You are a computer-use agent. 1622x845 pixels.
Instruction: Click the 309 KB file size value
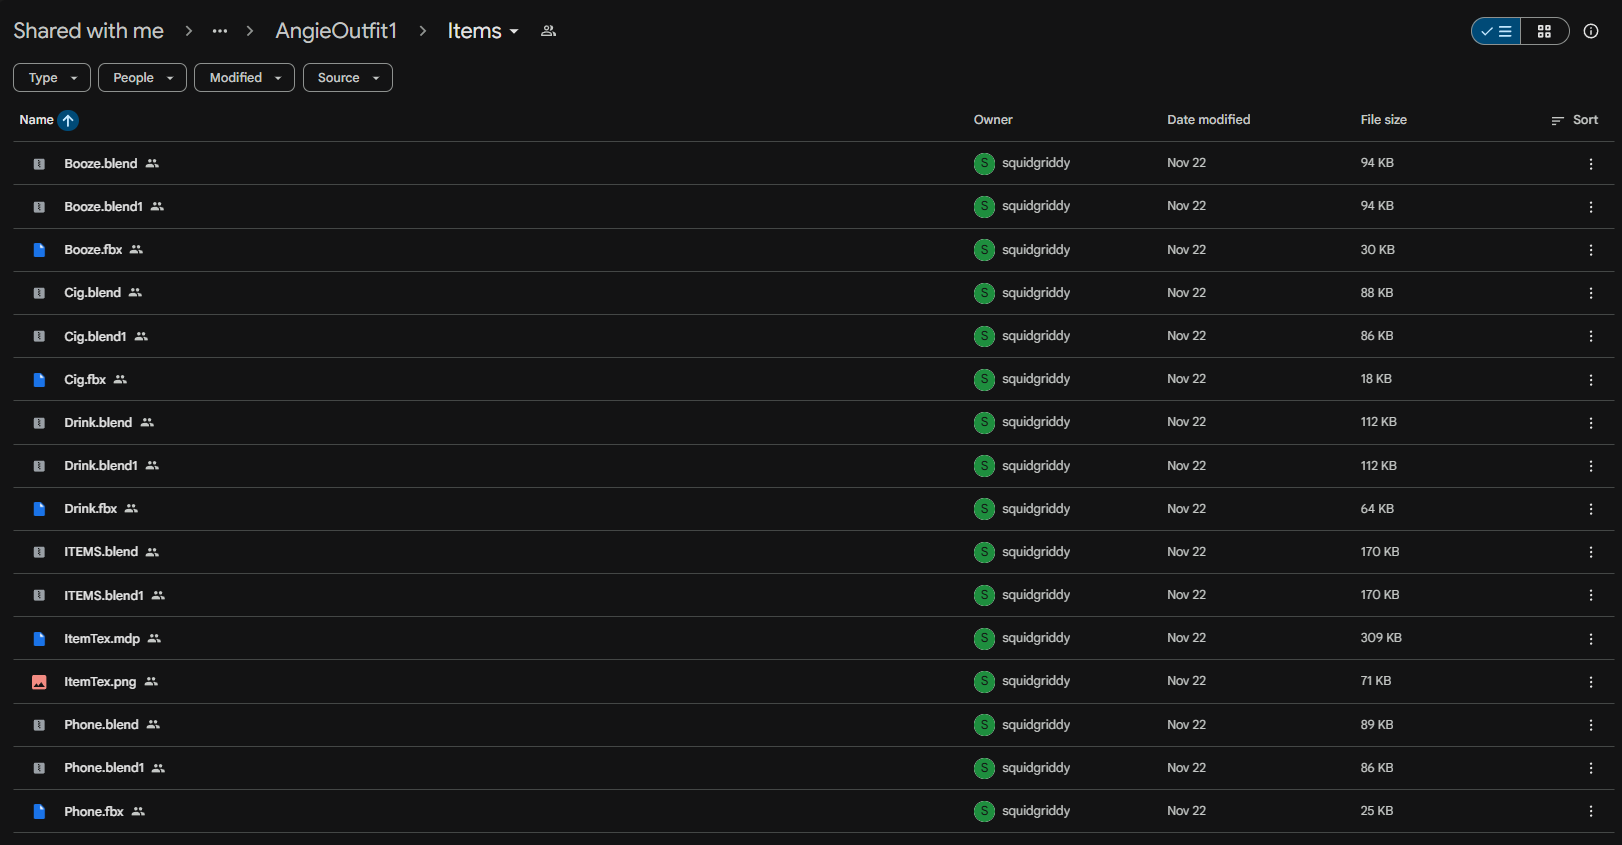click(x=1381, y=638)
